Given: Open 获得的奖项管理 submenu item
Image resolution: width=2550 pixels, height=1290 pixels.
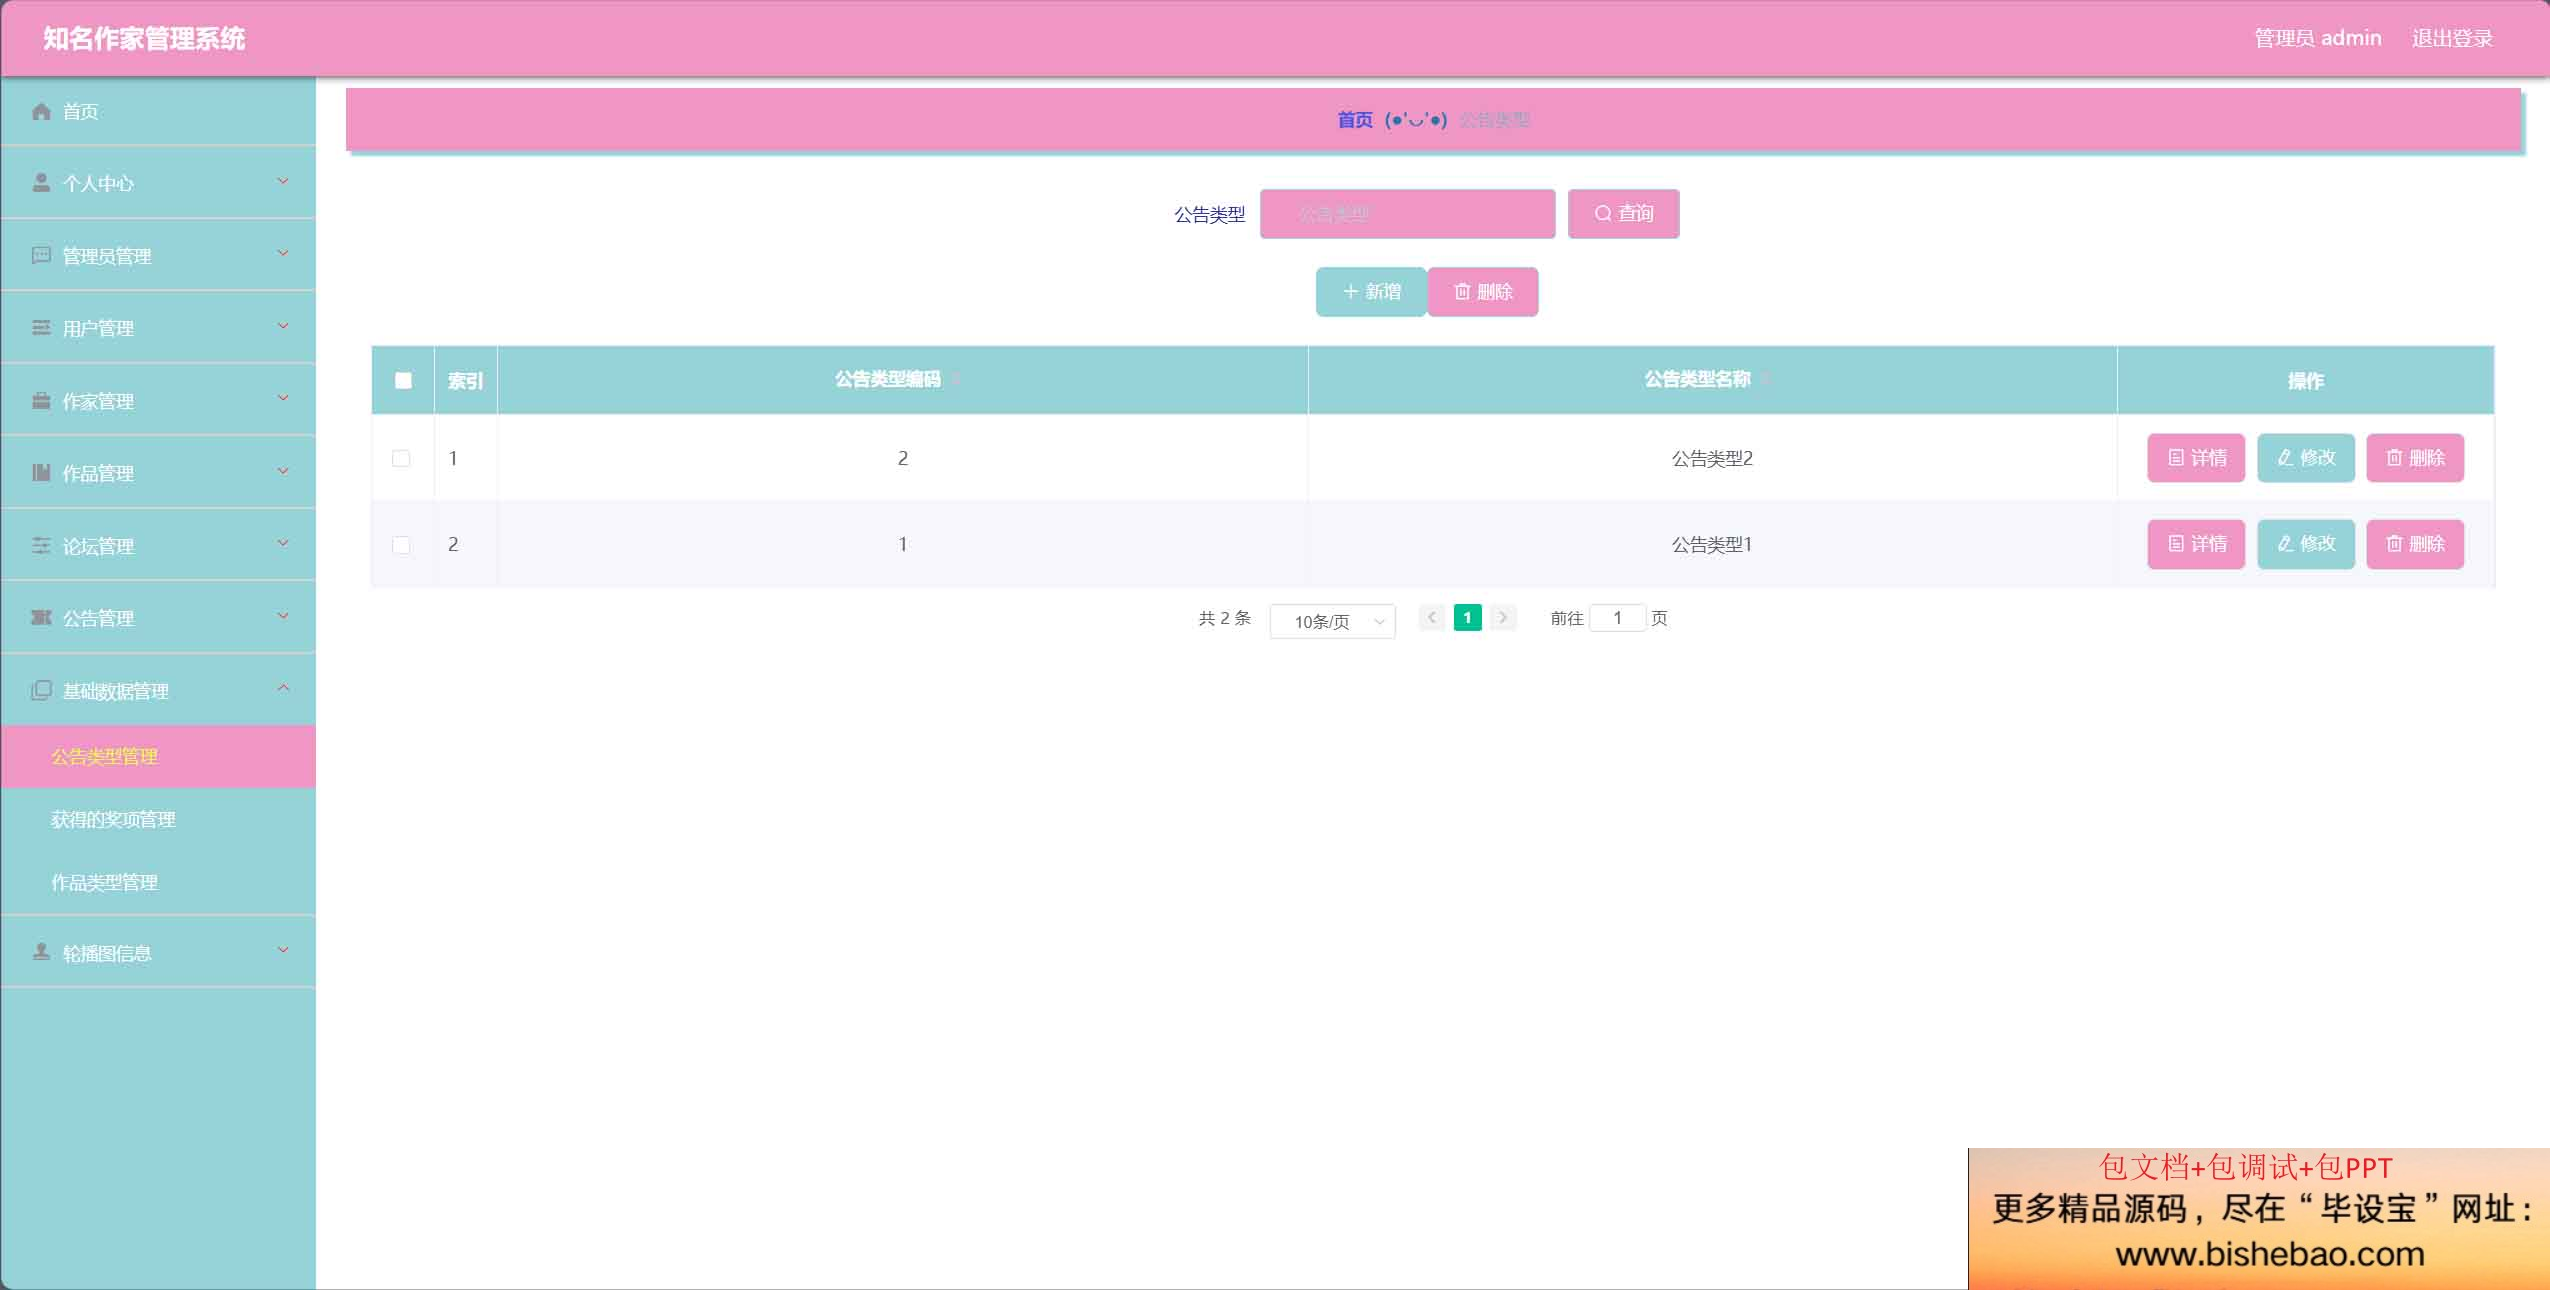Looking at the screenshot, I should [x=158, y=820].
